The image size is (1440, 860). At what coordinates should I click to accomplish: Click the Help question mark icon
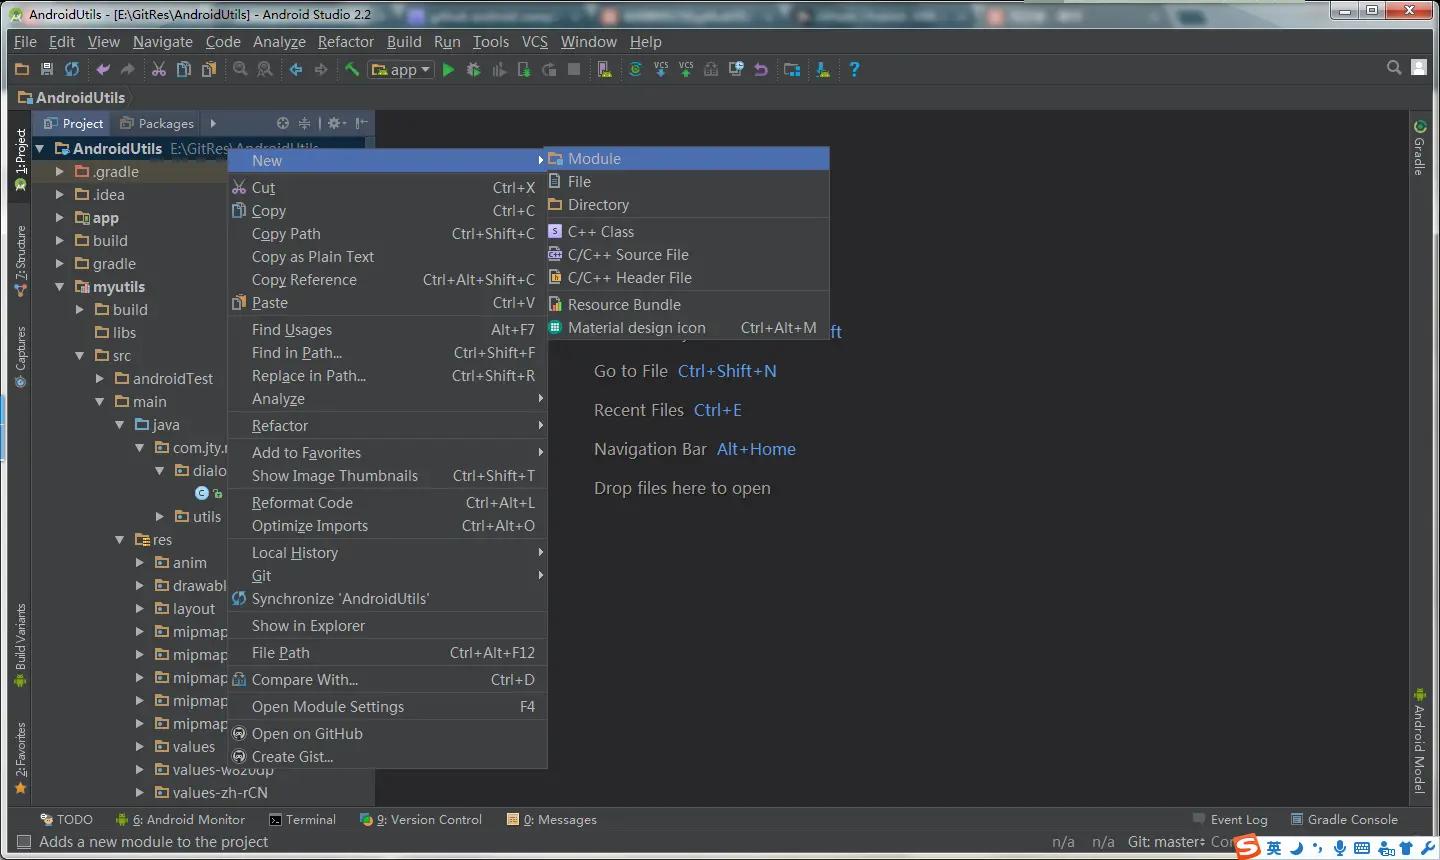(x=854, y=69)
